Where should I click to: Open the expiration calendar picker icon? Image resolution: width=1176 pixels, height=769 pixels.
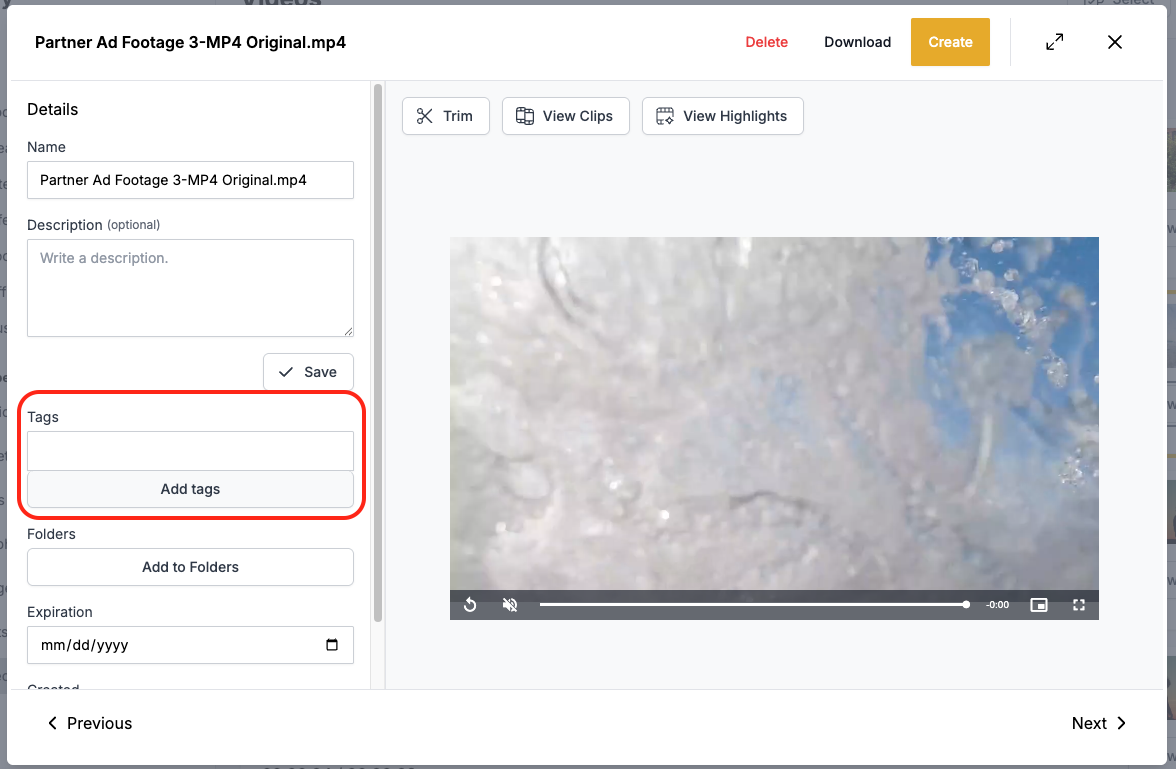pyautogui.click(x=332, y=644)
